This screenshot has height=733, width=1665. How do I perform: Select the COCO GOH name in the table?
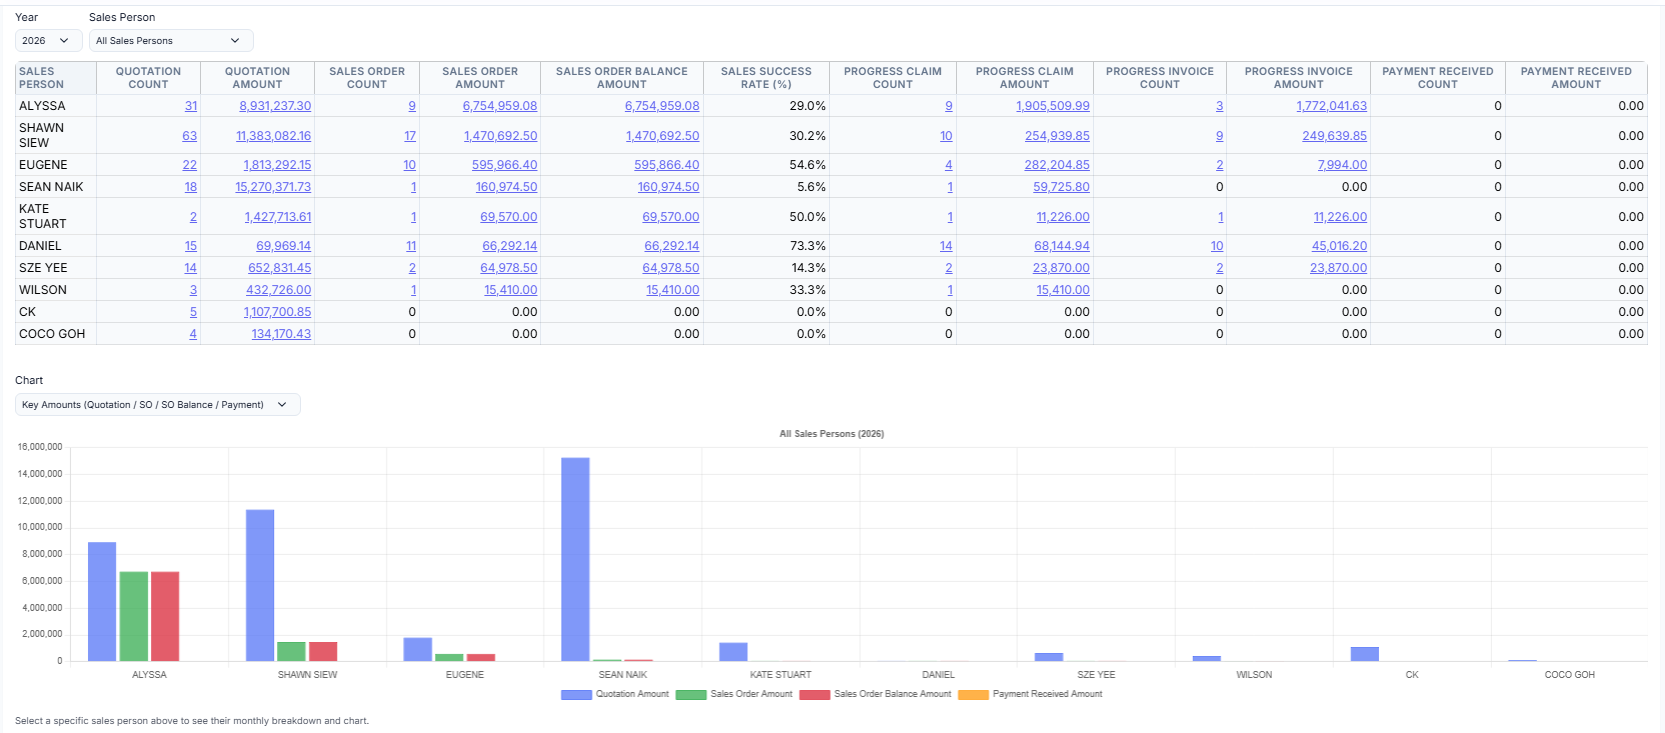[x=52, y=334]
